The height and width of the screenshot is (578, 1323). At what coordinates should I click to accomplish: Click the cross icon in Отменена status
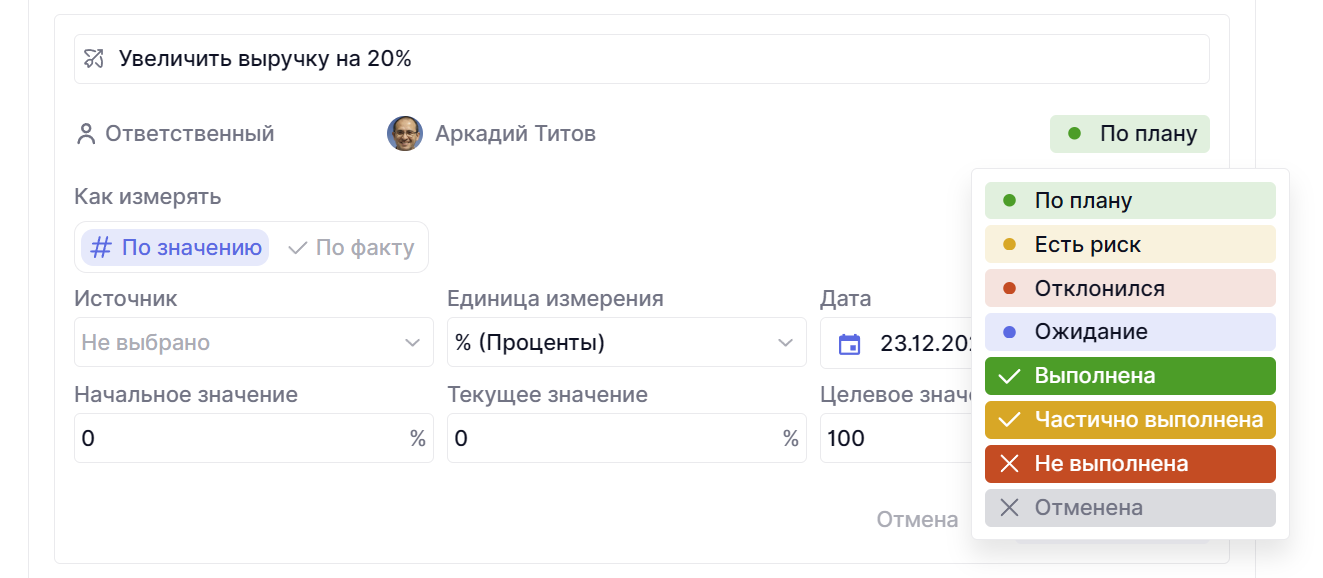click(1010, 508)
